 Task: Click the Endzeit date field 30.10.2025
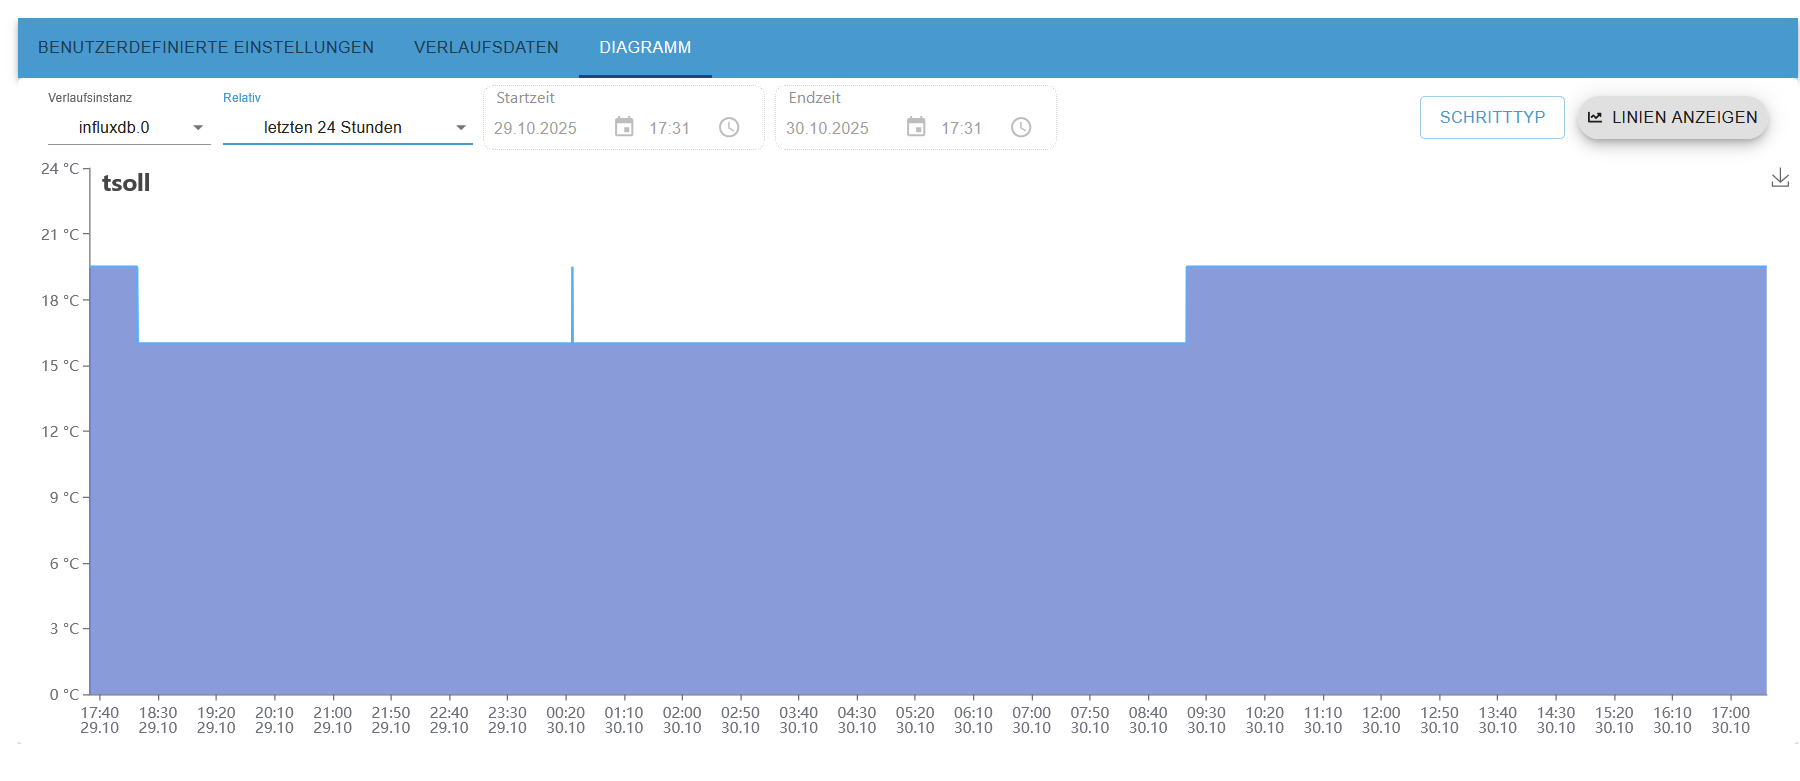coord(827,128)
